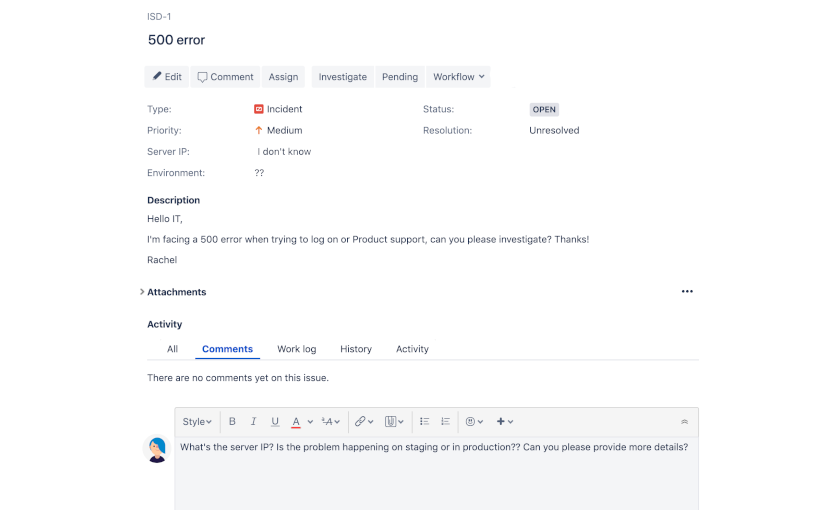Click the ISD-1 issue key

point(159,16)
